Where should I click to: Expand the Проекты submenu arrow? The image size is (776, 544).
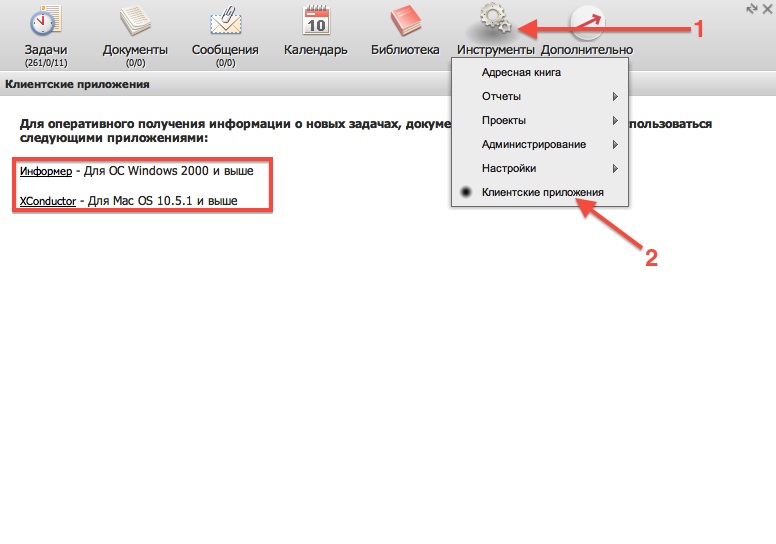(615, 121)
